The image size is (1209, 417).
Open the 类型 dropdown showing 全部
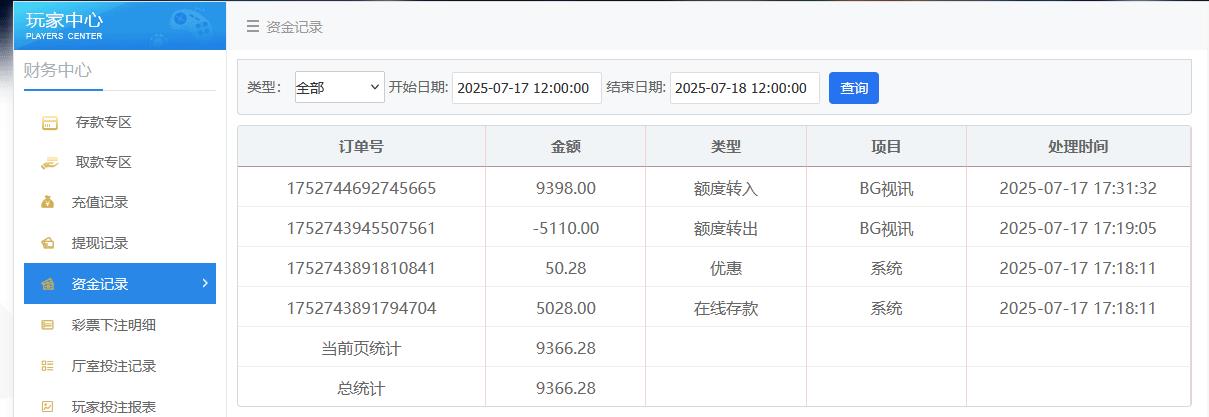[339, 88]
